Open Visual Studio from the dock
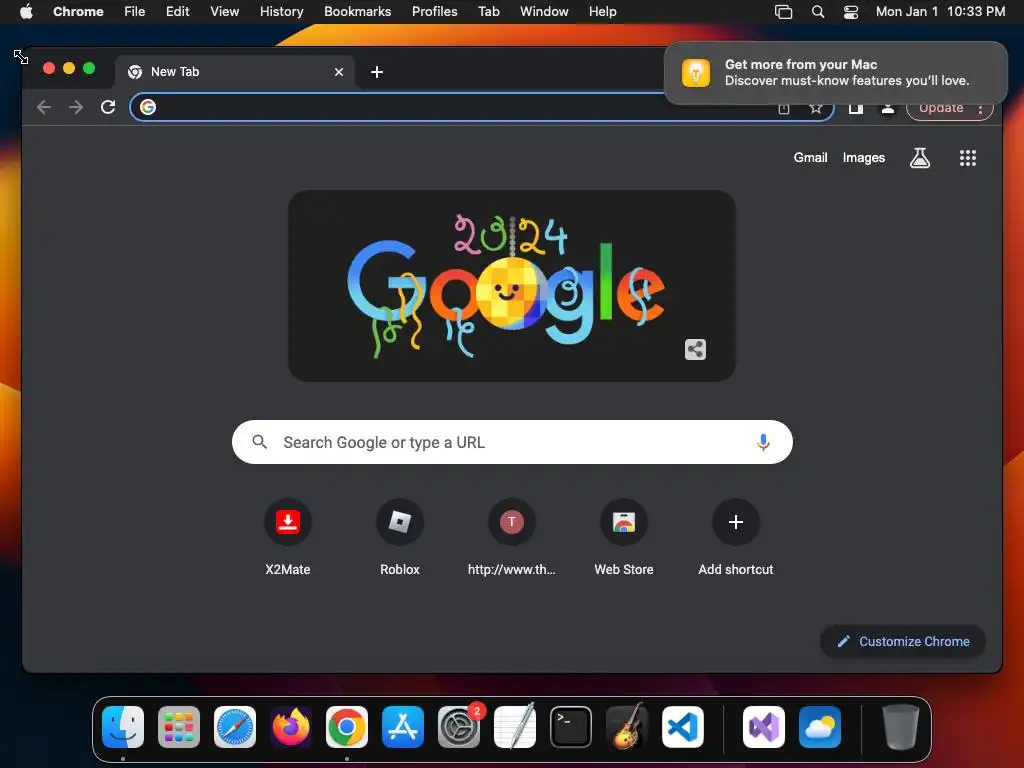The width and height of the screenshot is (1024, 768). point(764,727)
